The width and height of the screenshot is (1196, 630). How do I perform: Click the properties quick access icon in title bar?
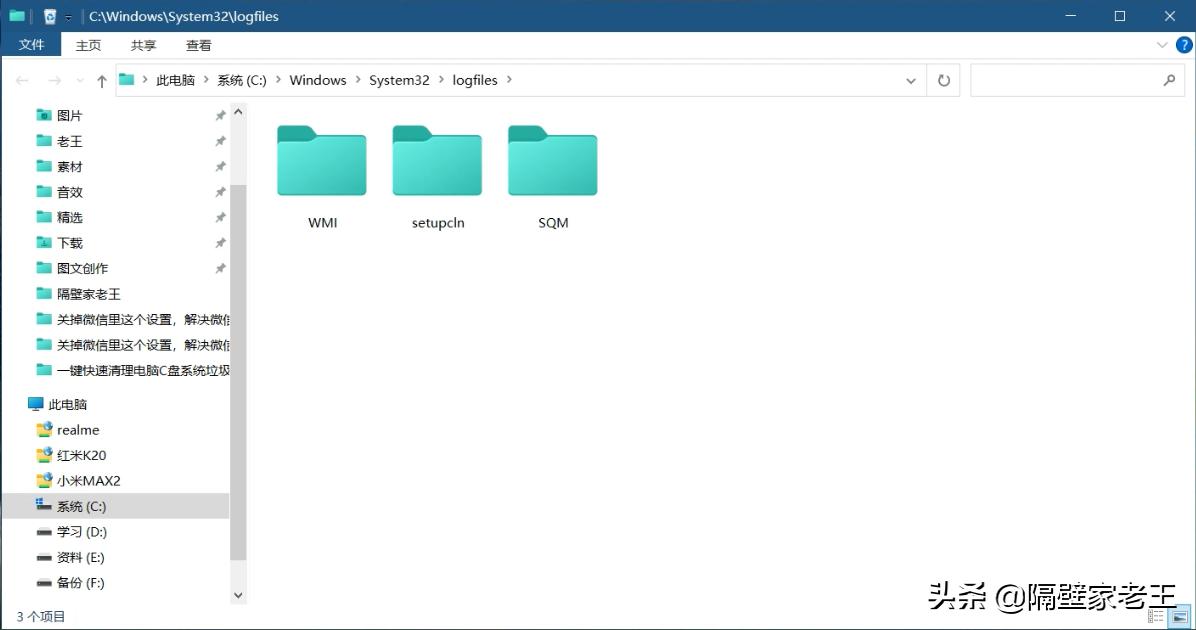click(x=50, y=16)
